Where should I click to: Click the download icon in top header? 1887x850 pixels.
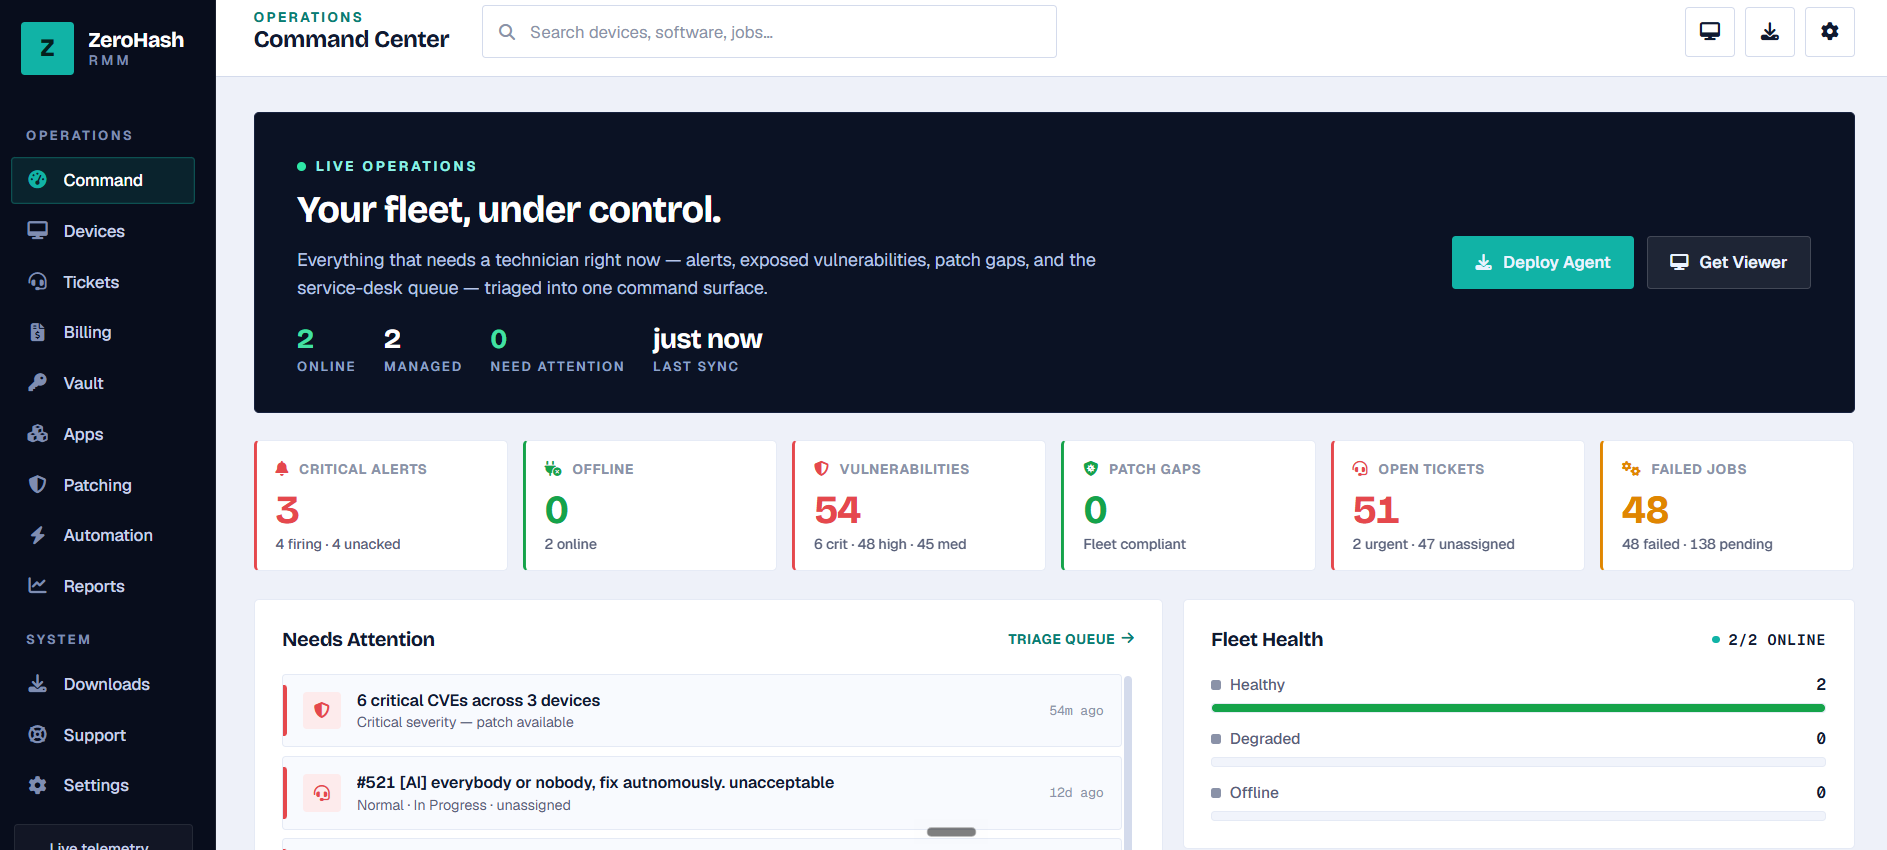coord(1770,32)
